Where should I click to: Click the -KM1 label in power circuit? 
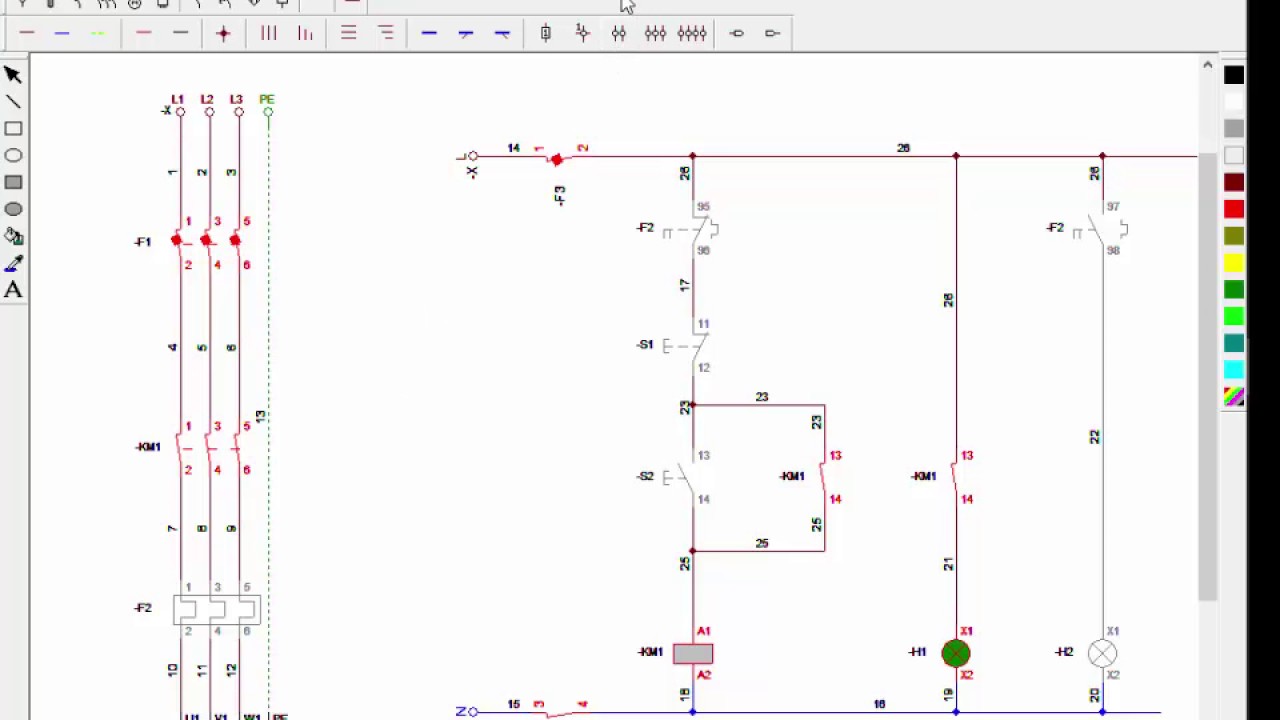pos(148,447)
